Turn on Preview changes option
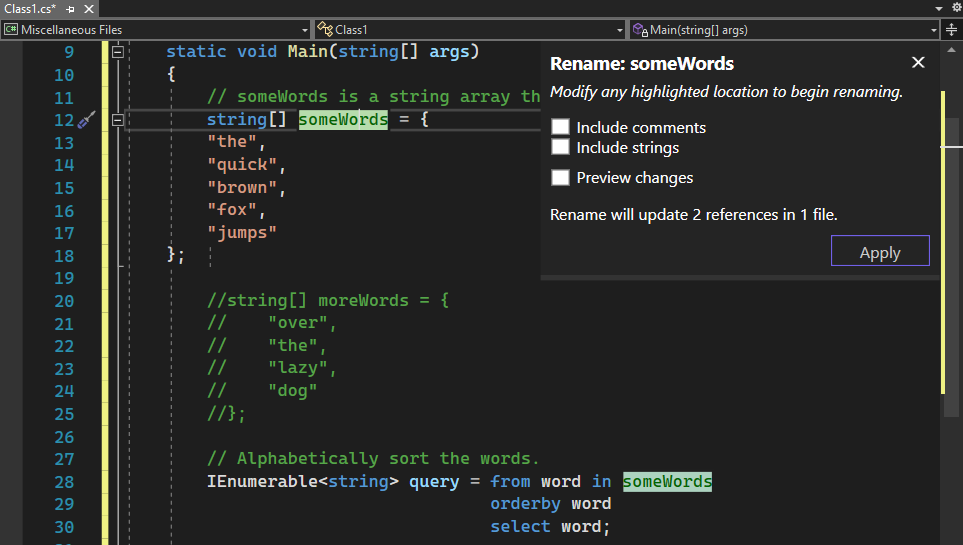The image size is (963, 545). click(561, 178)
